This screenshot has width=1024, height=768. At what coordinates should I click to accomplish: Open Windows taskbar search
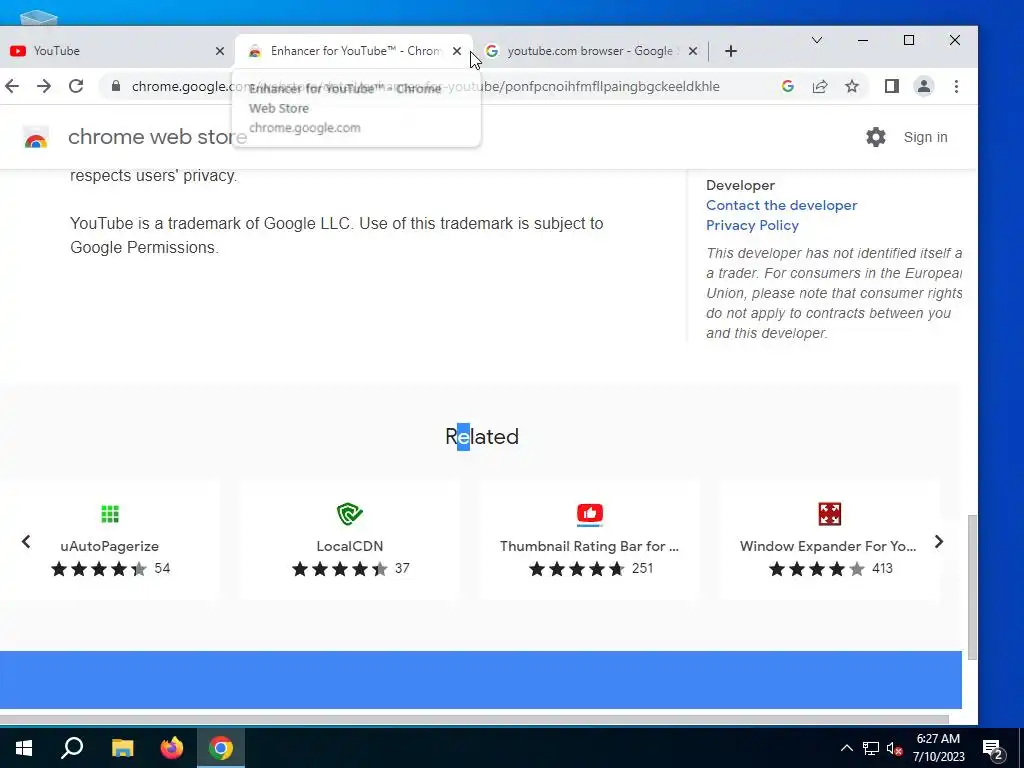click(x=72, y=748)
